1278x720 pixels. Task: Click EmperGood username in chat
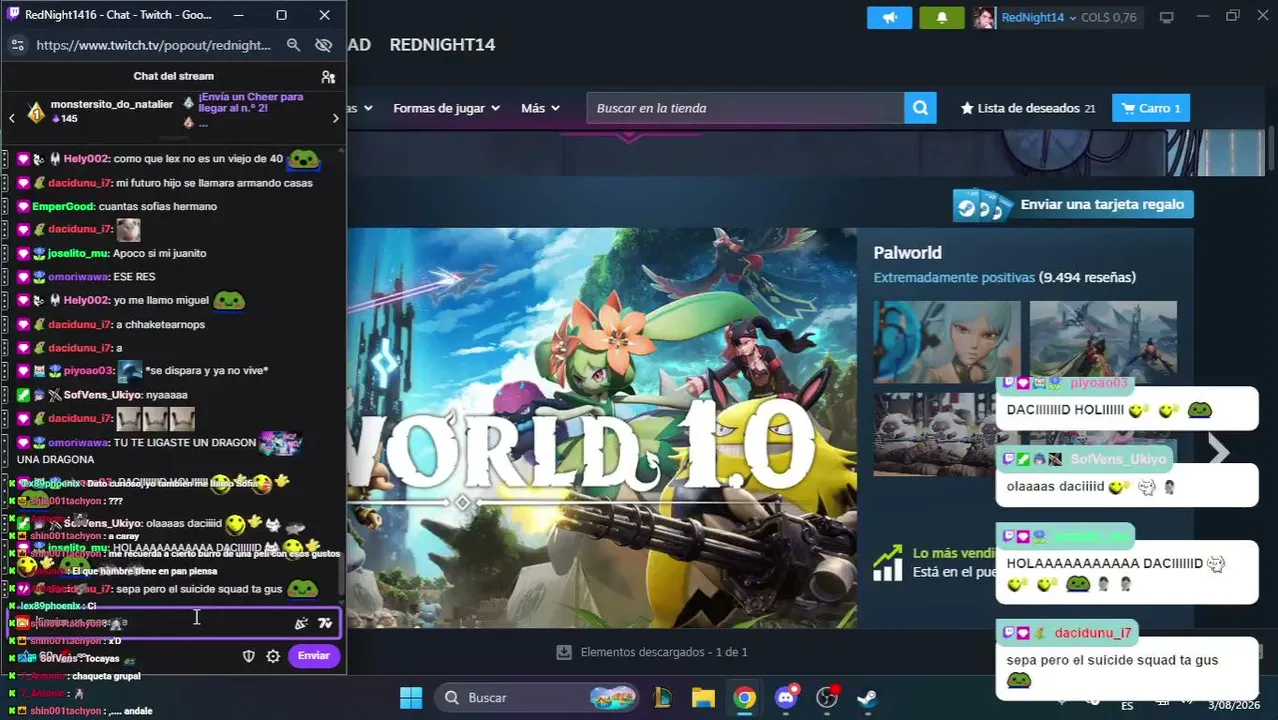(64, 207)
